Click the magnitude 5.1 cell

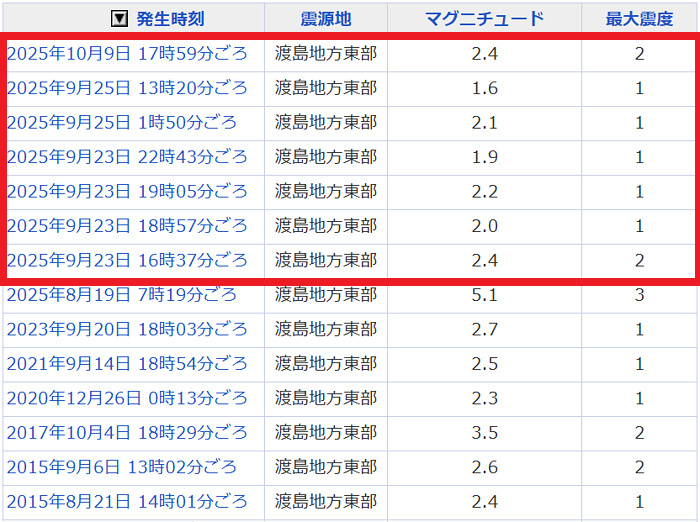[484, 295]
